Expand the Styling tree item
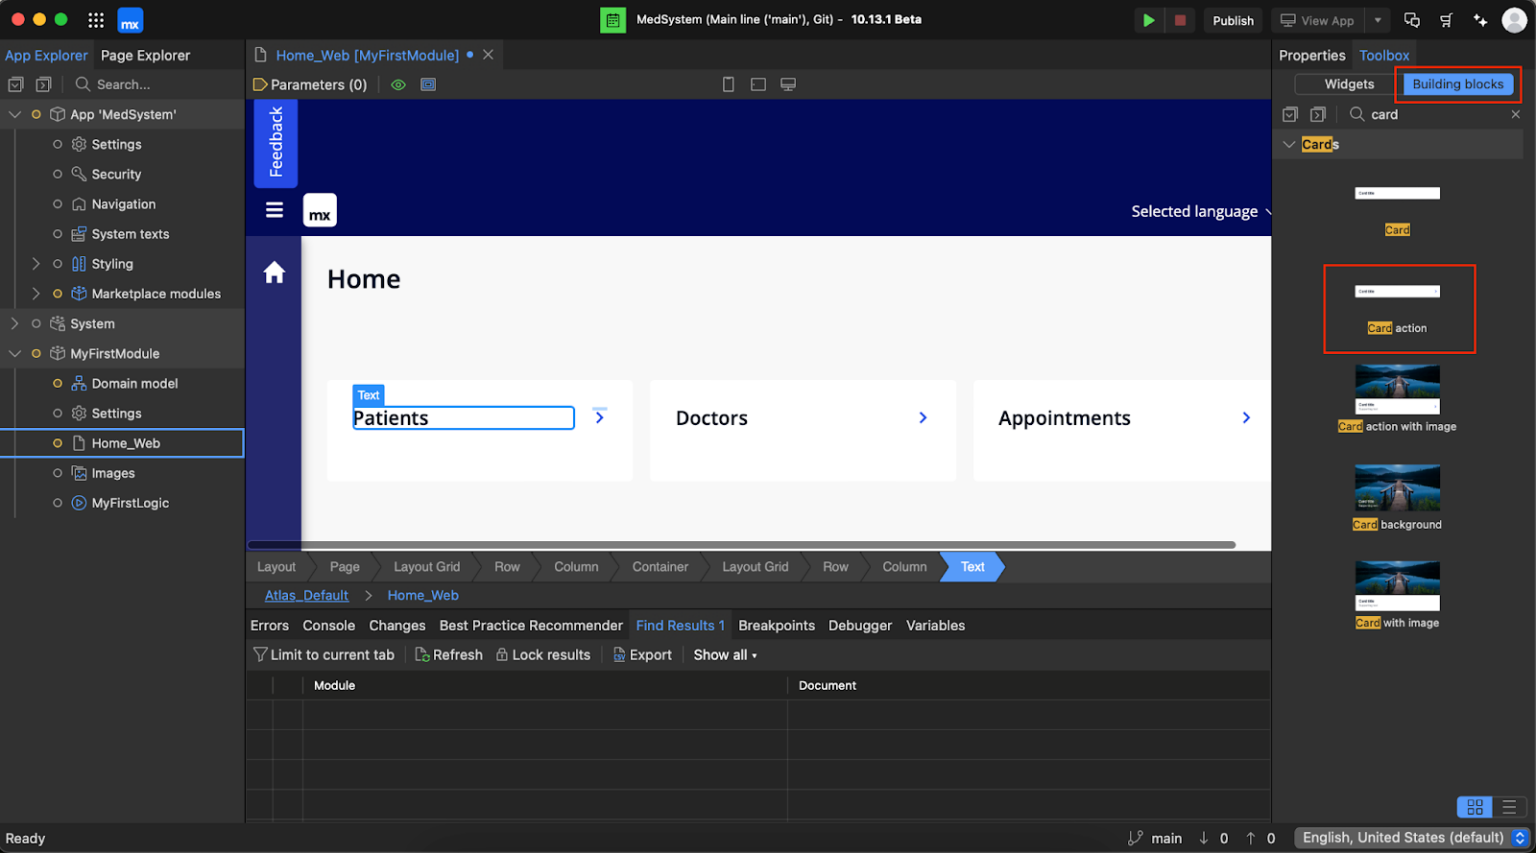The height and width of the screenshot is (853, 1536). click(x=36, y=264)
